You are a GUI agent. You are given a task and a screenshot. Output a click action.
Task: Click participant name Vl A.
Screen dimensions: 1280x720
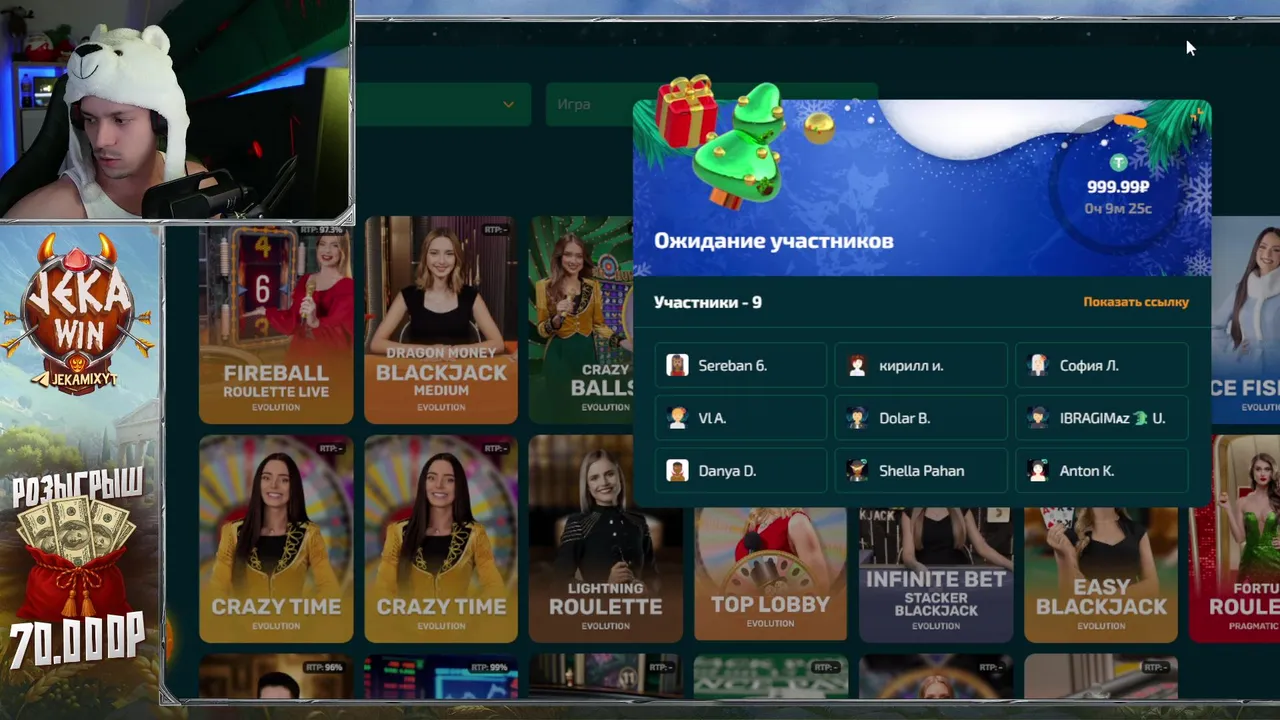pyautogui.click(x=712, y=418)
